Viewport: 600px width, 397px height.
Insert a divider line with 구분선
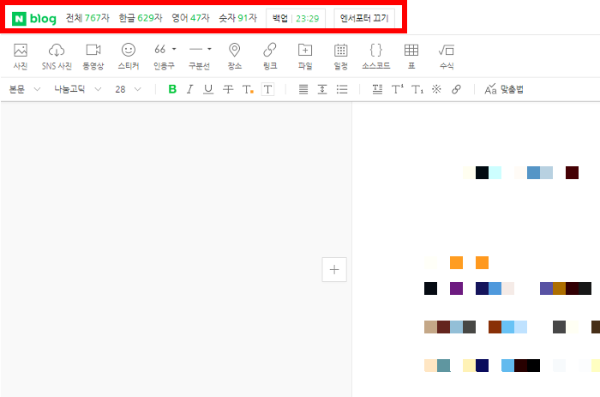199,56
